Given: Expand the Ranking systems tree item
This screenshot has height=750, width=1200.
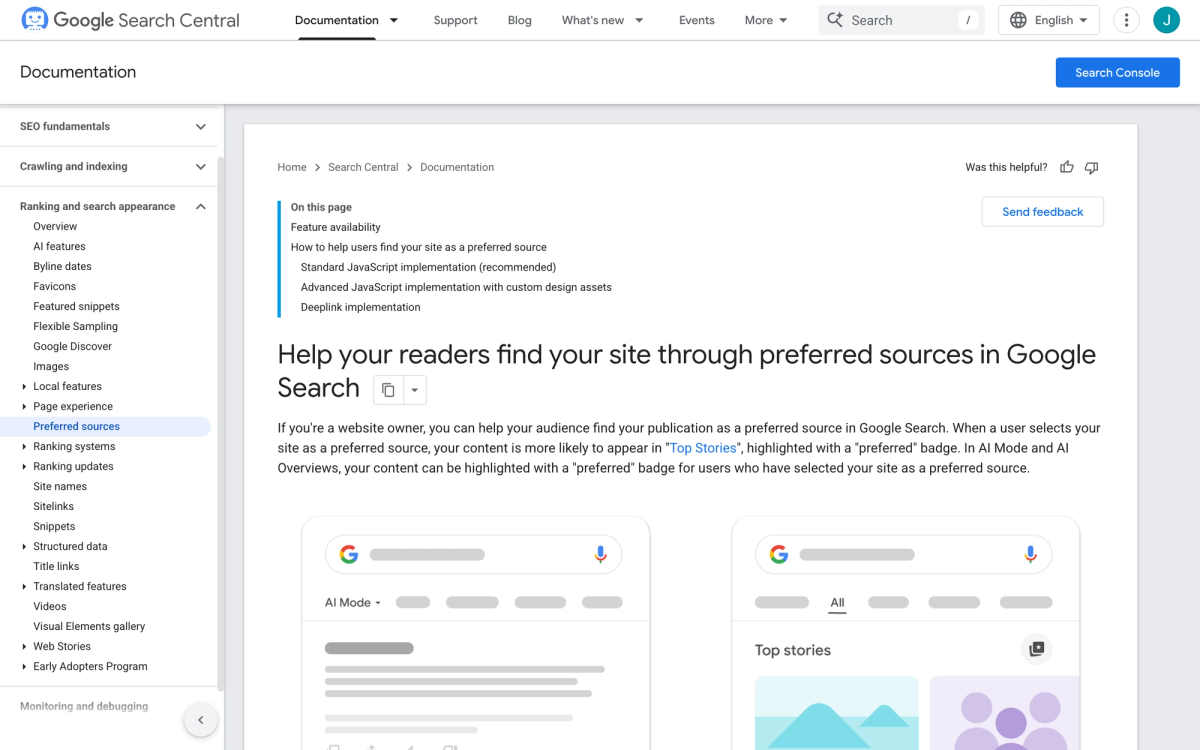Looking at the screenshot, I should [24, 446].
